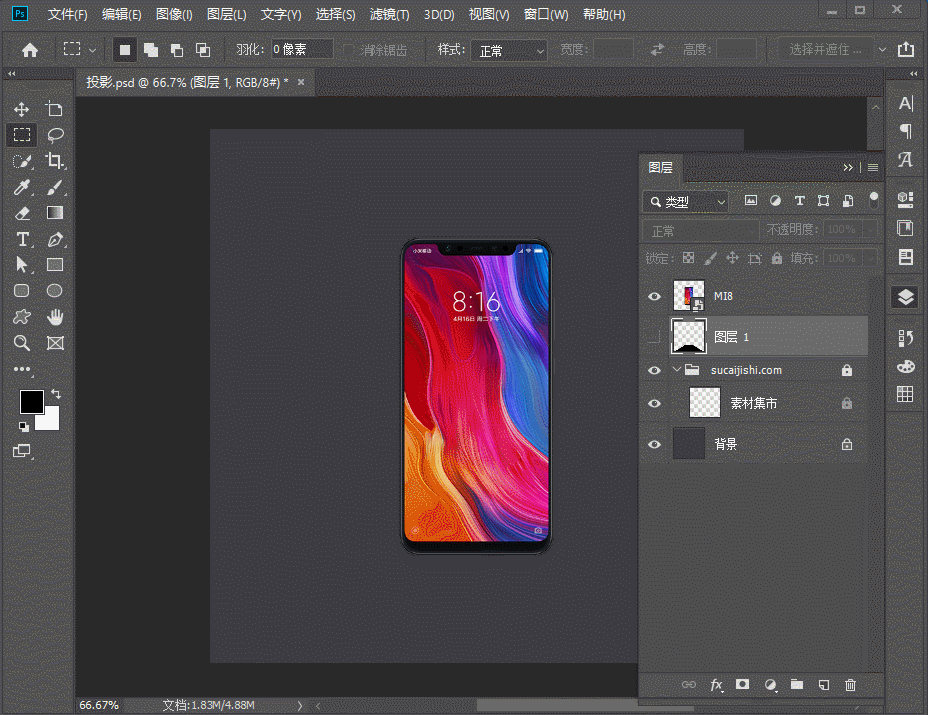
Task: Choose New Selection mode
Action: (x=124, y=50)
